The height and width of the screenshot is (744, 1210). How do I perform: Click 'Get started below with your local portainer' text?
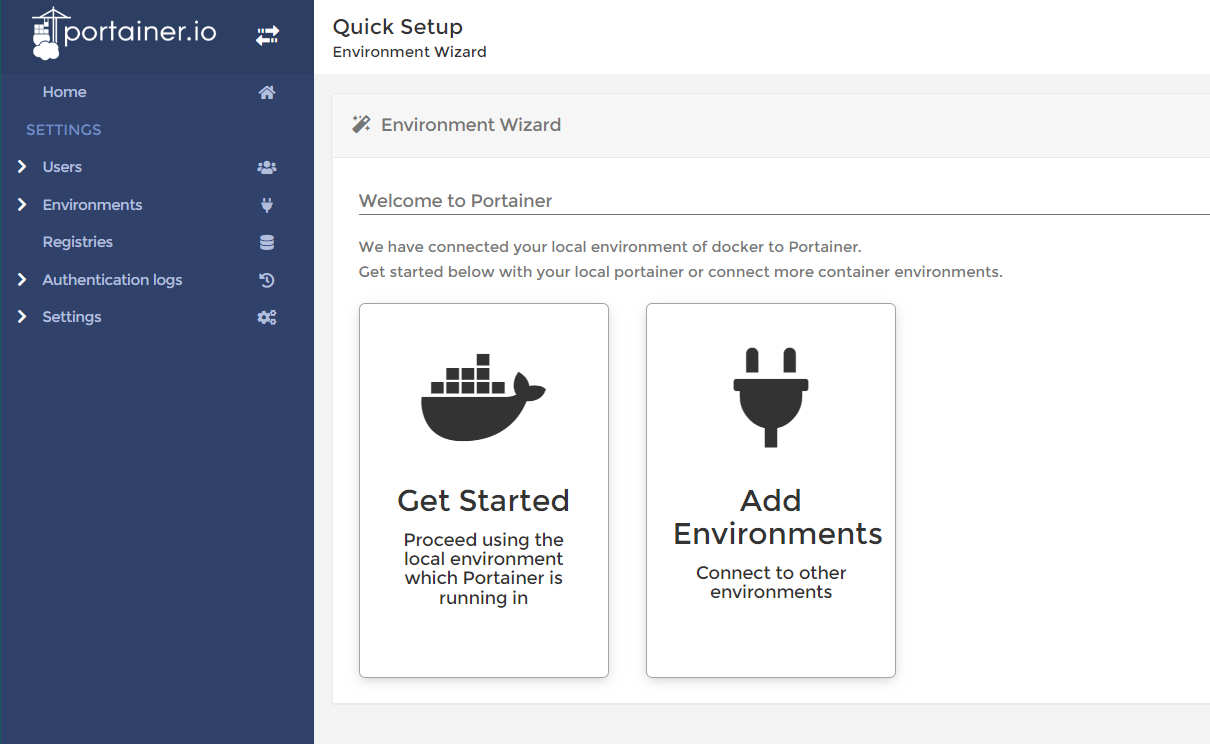pos(681,272)
